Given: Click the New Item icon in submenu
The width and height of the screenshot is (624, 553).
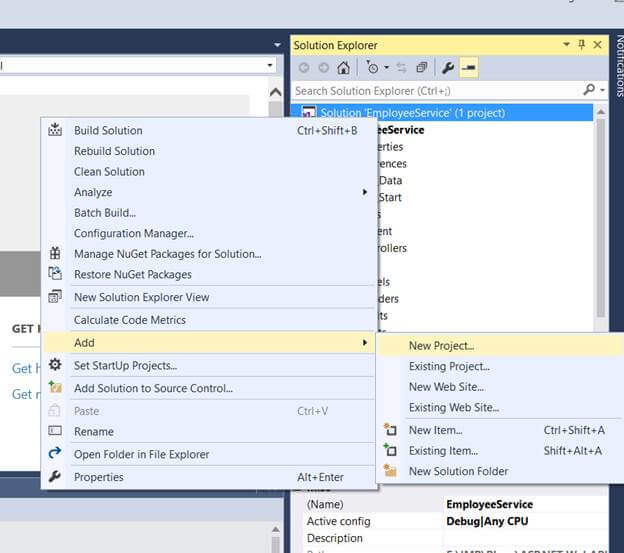Looking at the screenshot, I should [x=390, y=430].
